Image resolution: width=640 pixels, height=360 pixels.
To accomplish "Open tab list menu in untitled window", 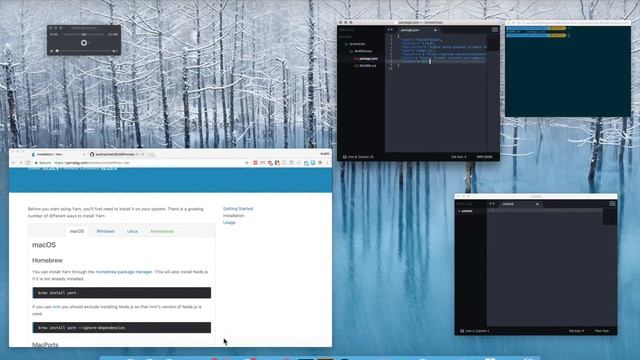I will point(612,204).
